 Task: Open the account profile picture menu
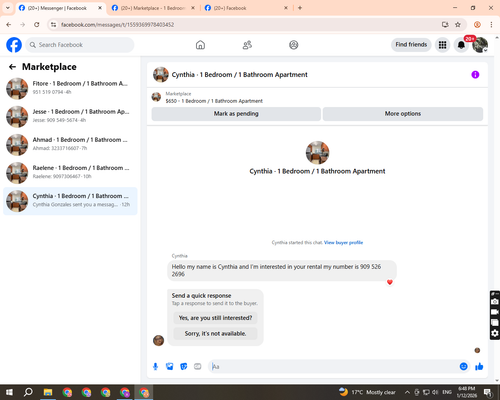480,45
